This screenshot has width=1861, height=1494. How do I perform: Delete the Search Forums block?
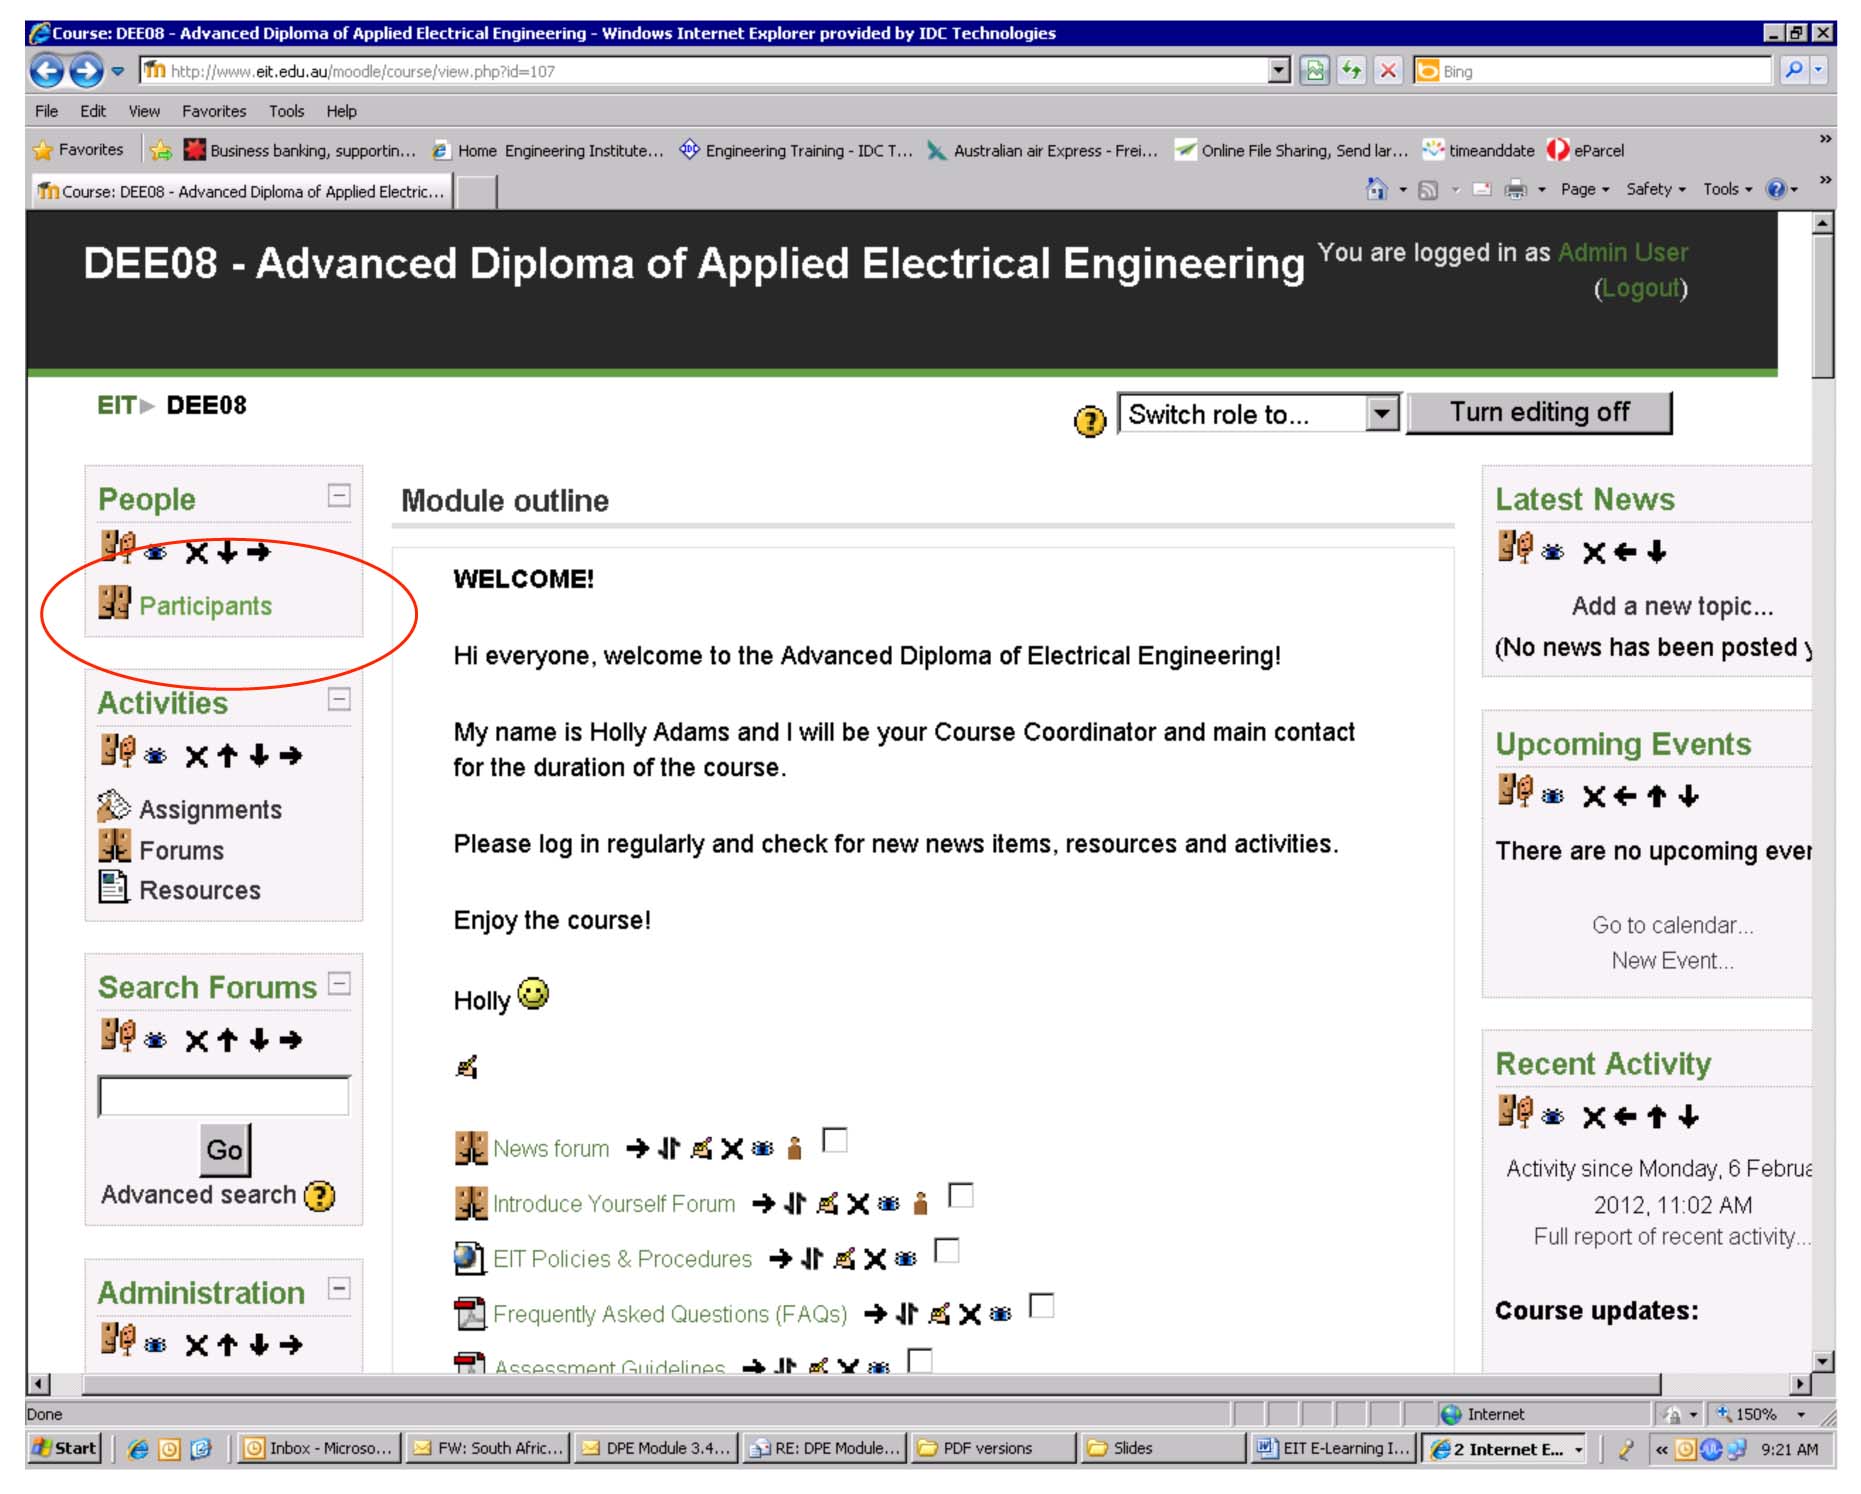coord(197,1041)
